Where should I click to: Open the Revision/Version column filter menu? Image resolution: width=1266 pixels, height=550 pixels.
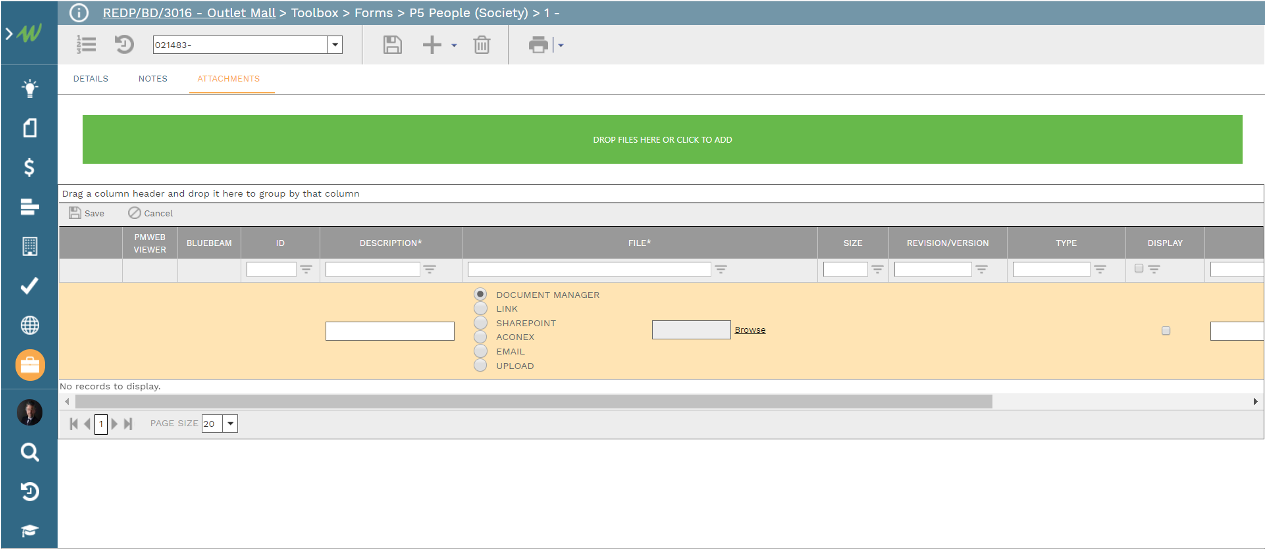coord(981,269)
